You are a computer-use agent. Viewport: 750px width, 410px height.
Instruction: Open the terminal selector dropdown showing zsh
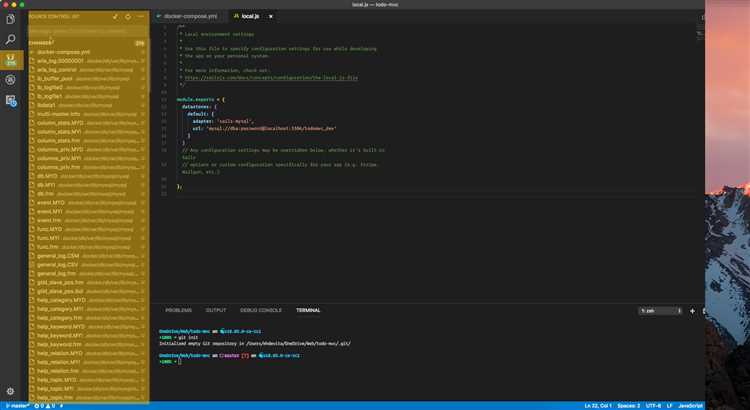(660, 311)
